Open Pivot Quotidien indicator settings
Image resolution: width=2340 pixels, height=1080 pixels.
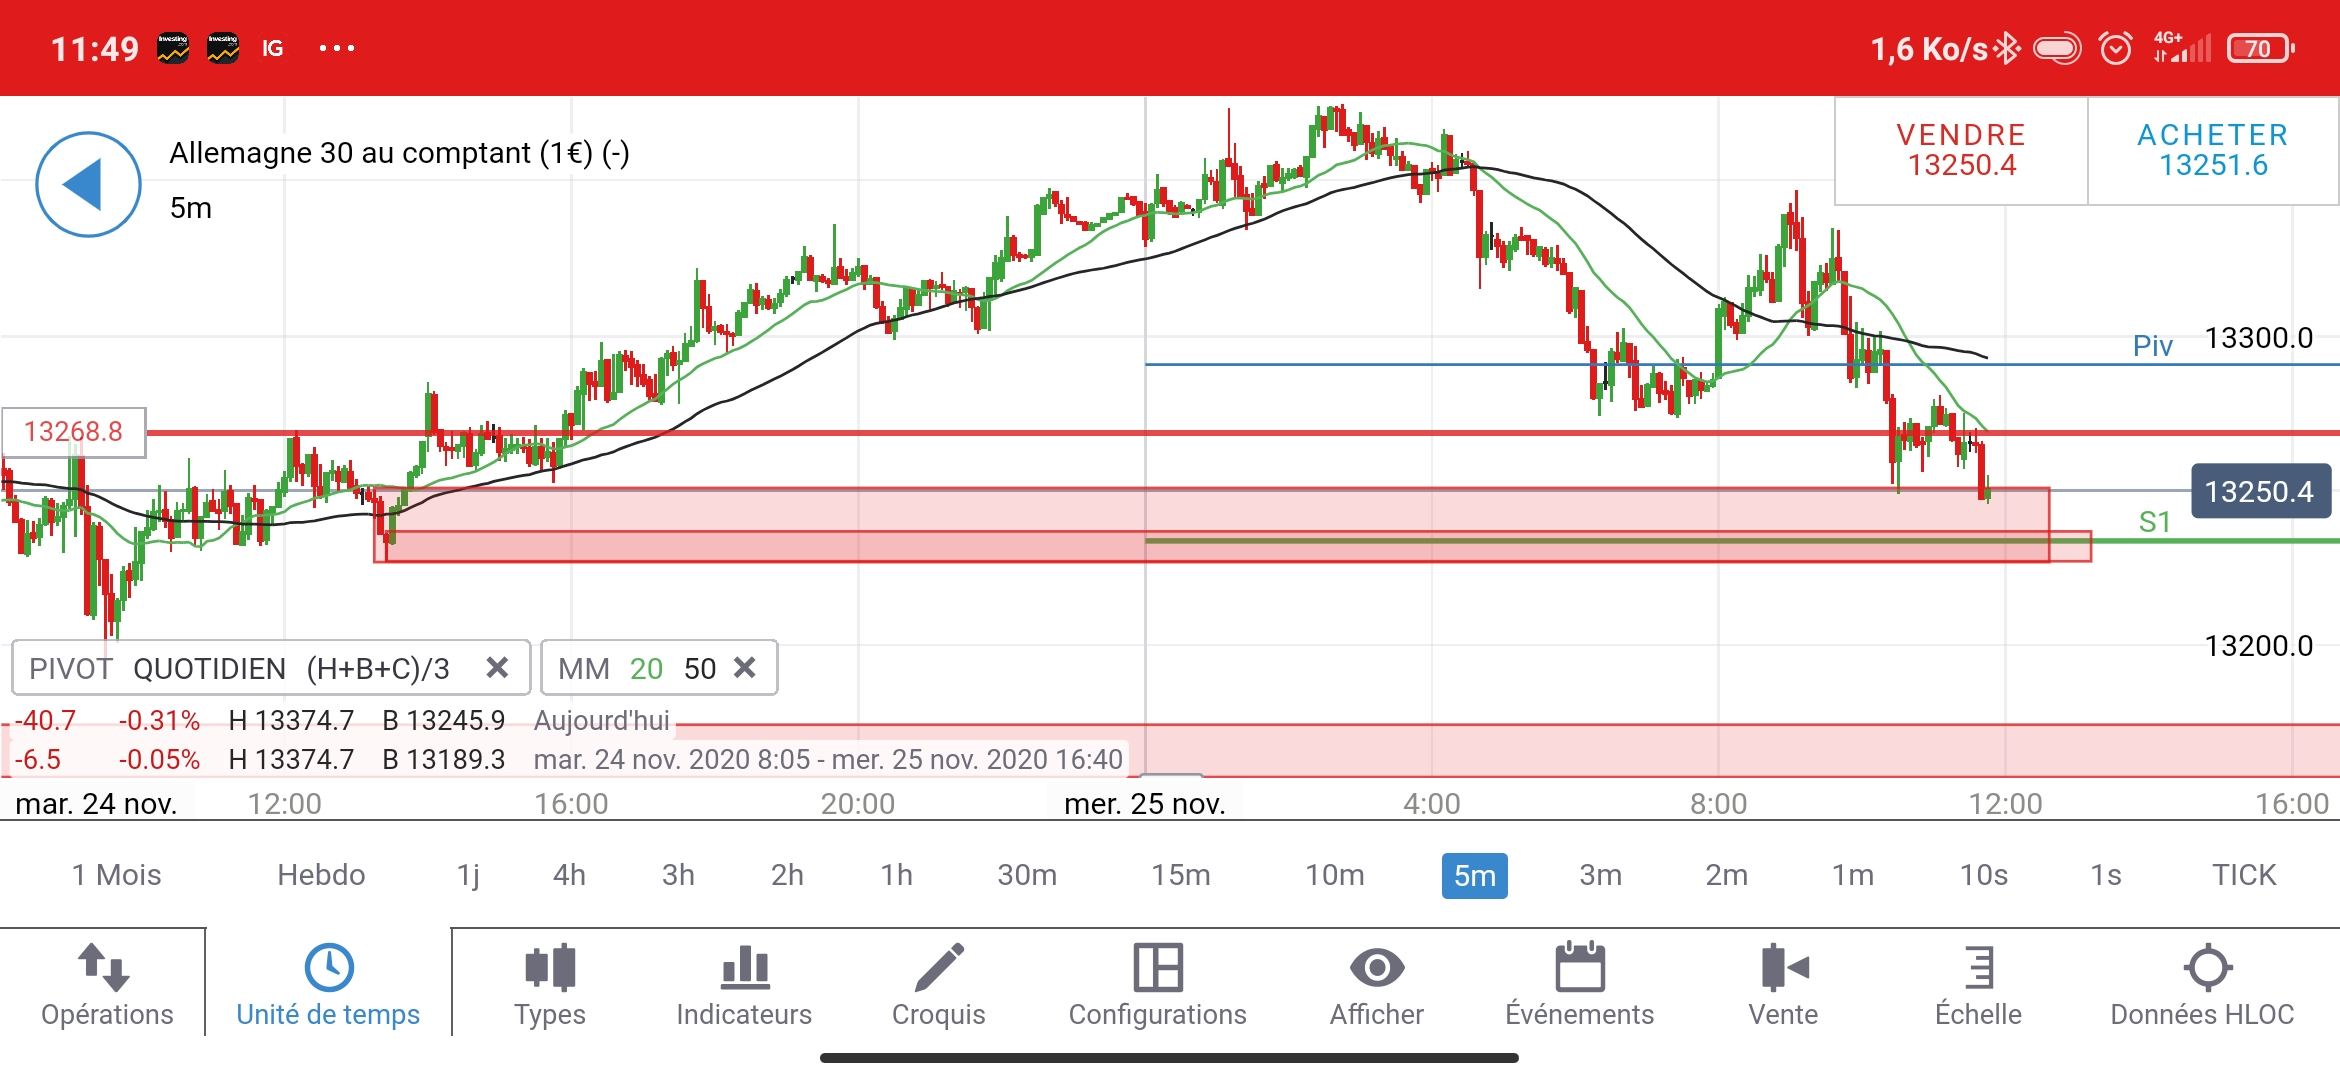[240, 668]
